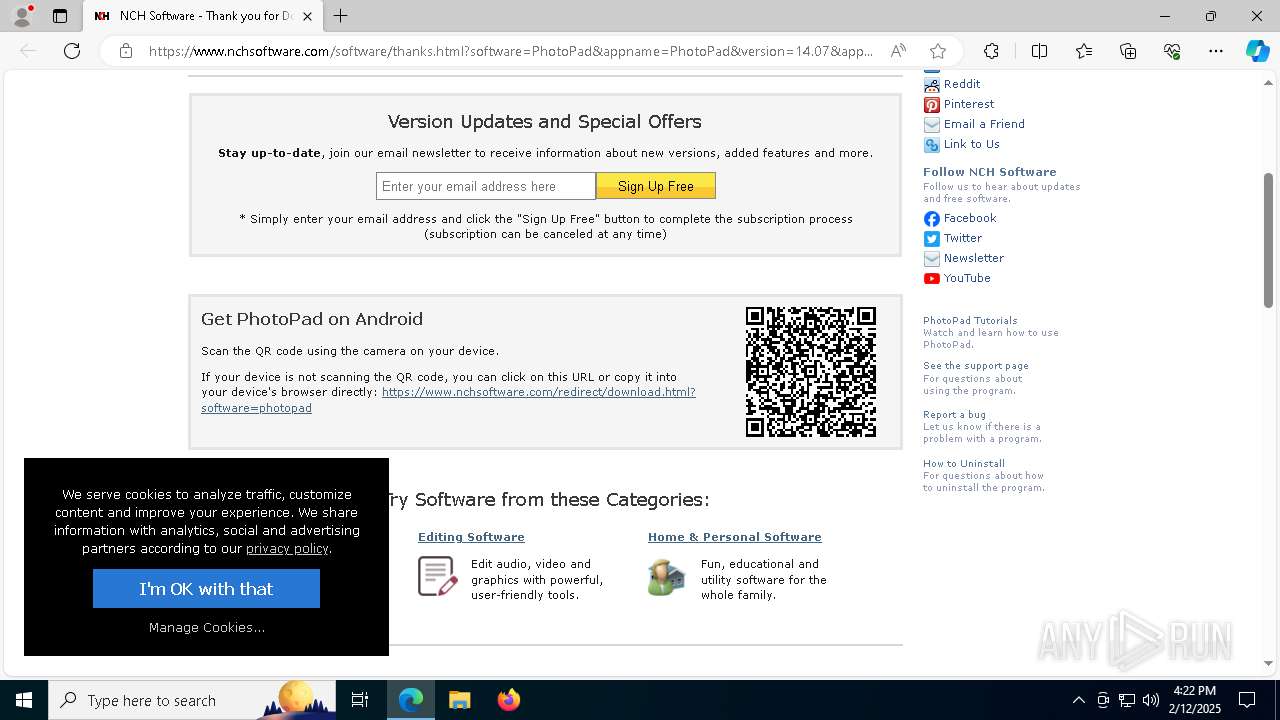Open the Reddit text link
Viewport: 1280px width, 720px height.
tap(962, 84)
